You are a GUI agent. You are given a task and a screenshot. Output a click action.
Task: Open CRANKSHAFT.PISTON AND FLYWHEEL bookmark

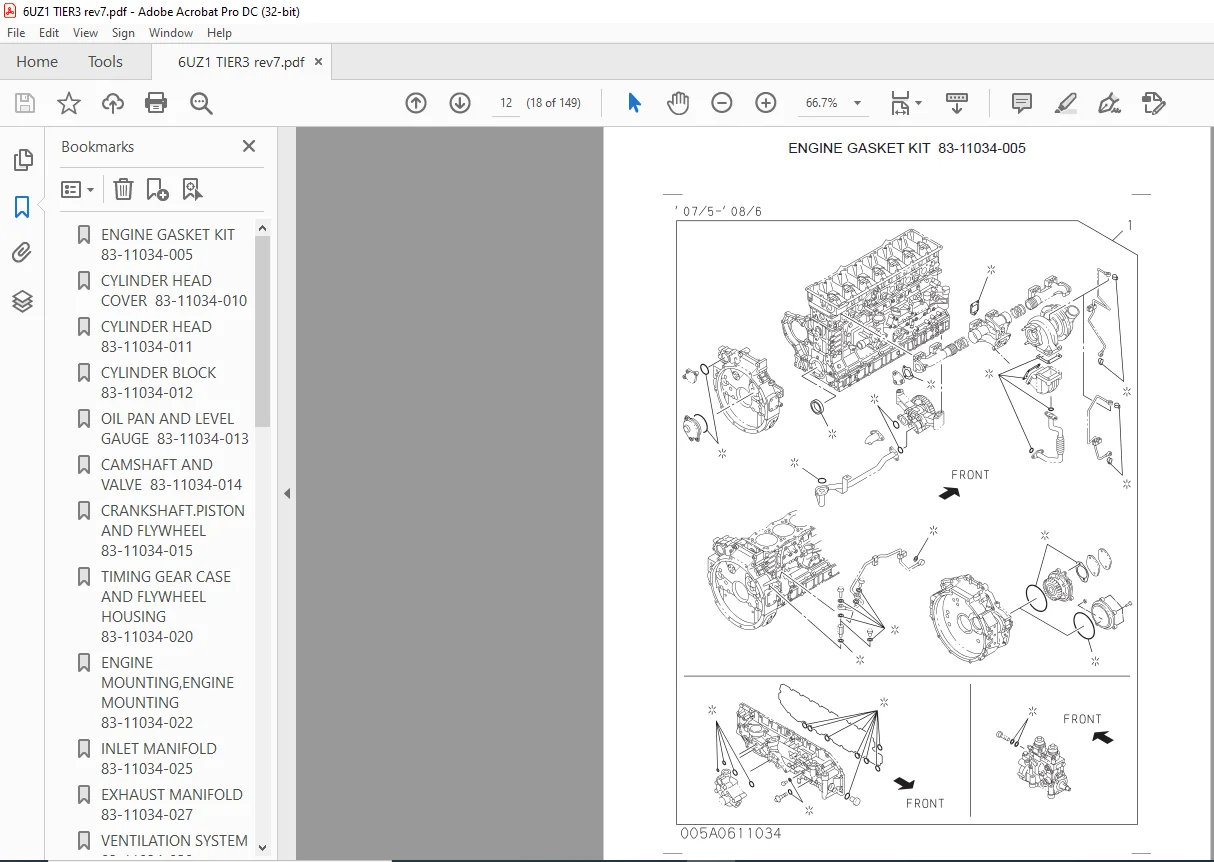[173, 530]
